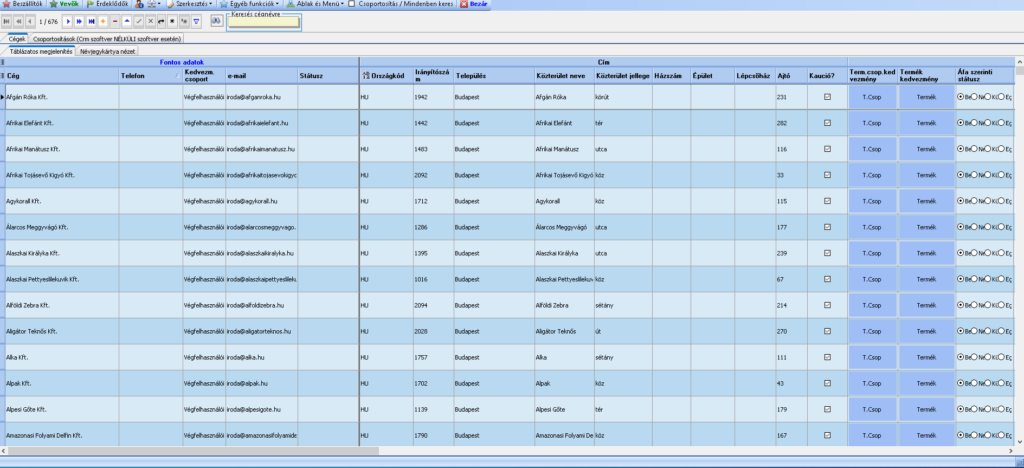Skip forward one page of records
Image resolution: width=1024 pixels, height=468 pixels.
click(x=79, y=22)
